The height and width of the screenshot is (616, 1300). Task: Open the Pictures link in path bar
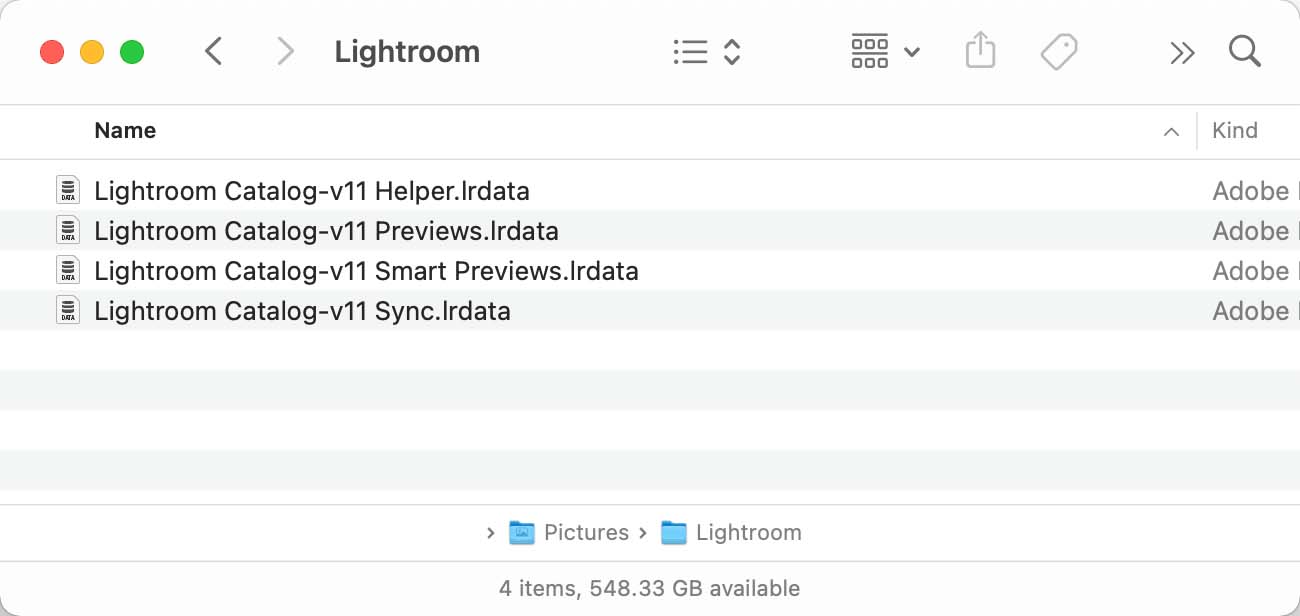tap(587, 532)
